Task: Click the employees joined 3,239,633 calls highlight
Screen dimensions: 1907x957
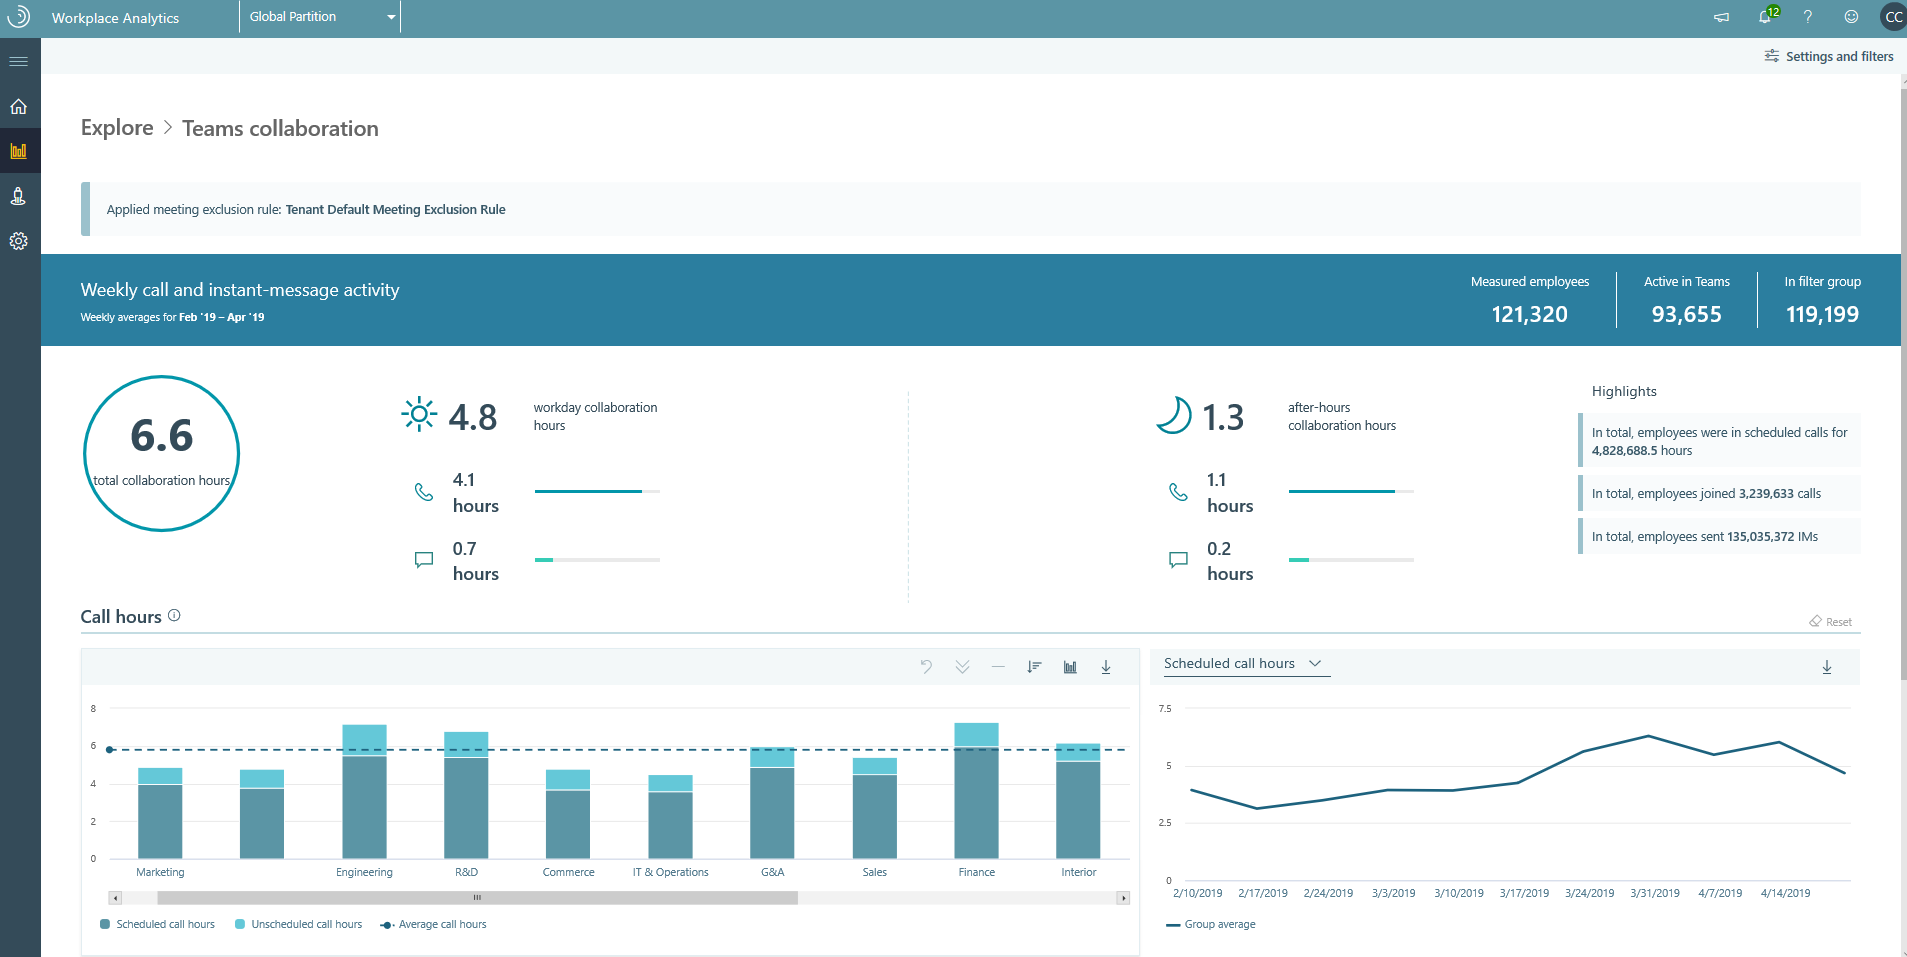Action: 1719,493
